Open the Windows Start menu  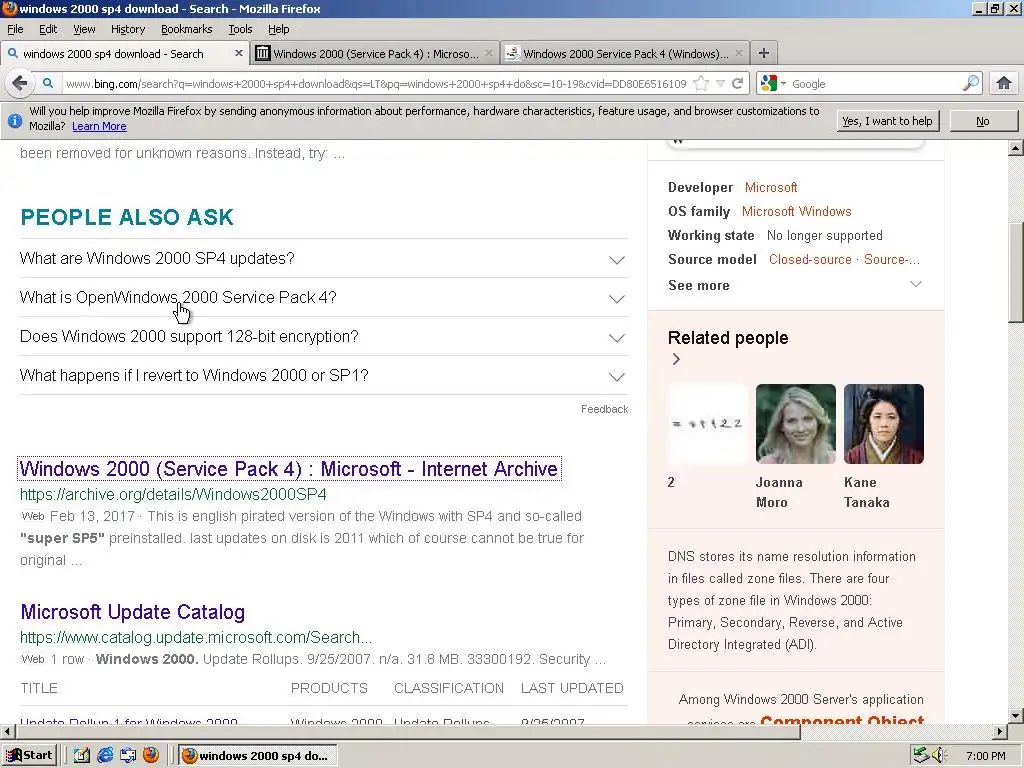(29, 756)
